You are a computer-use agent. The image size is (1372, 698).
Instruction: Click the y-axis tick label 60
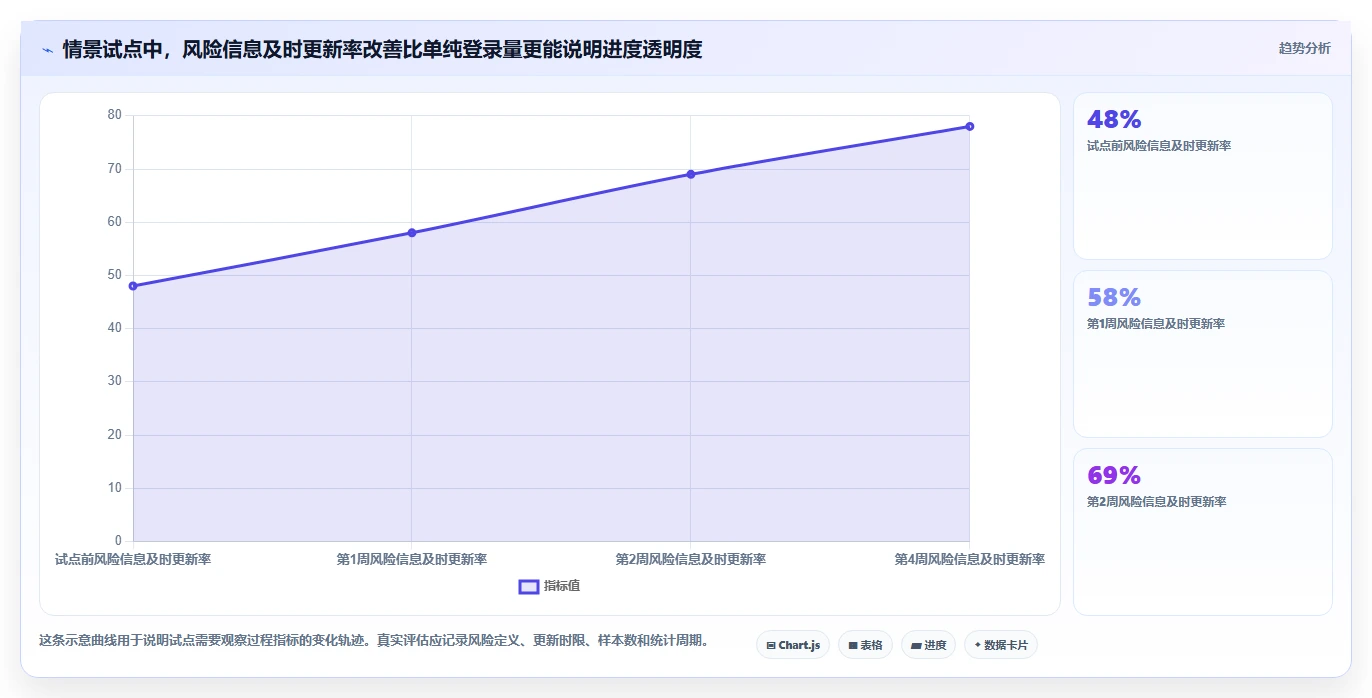click(115, 222)
